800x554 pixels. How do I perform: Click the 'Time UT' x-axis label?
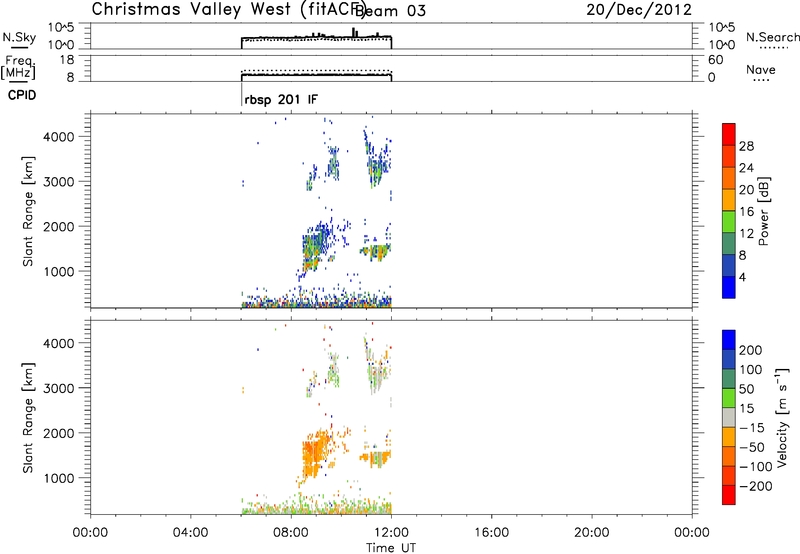391,548
